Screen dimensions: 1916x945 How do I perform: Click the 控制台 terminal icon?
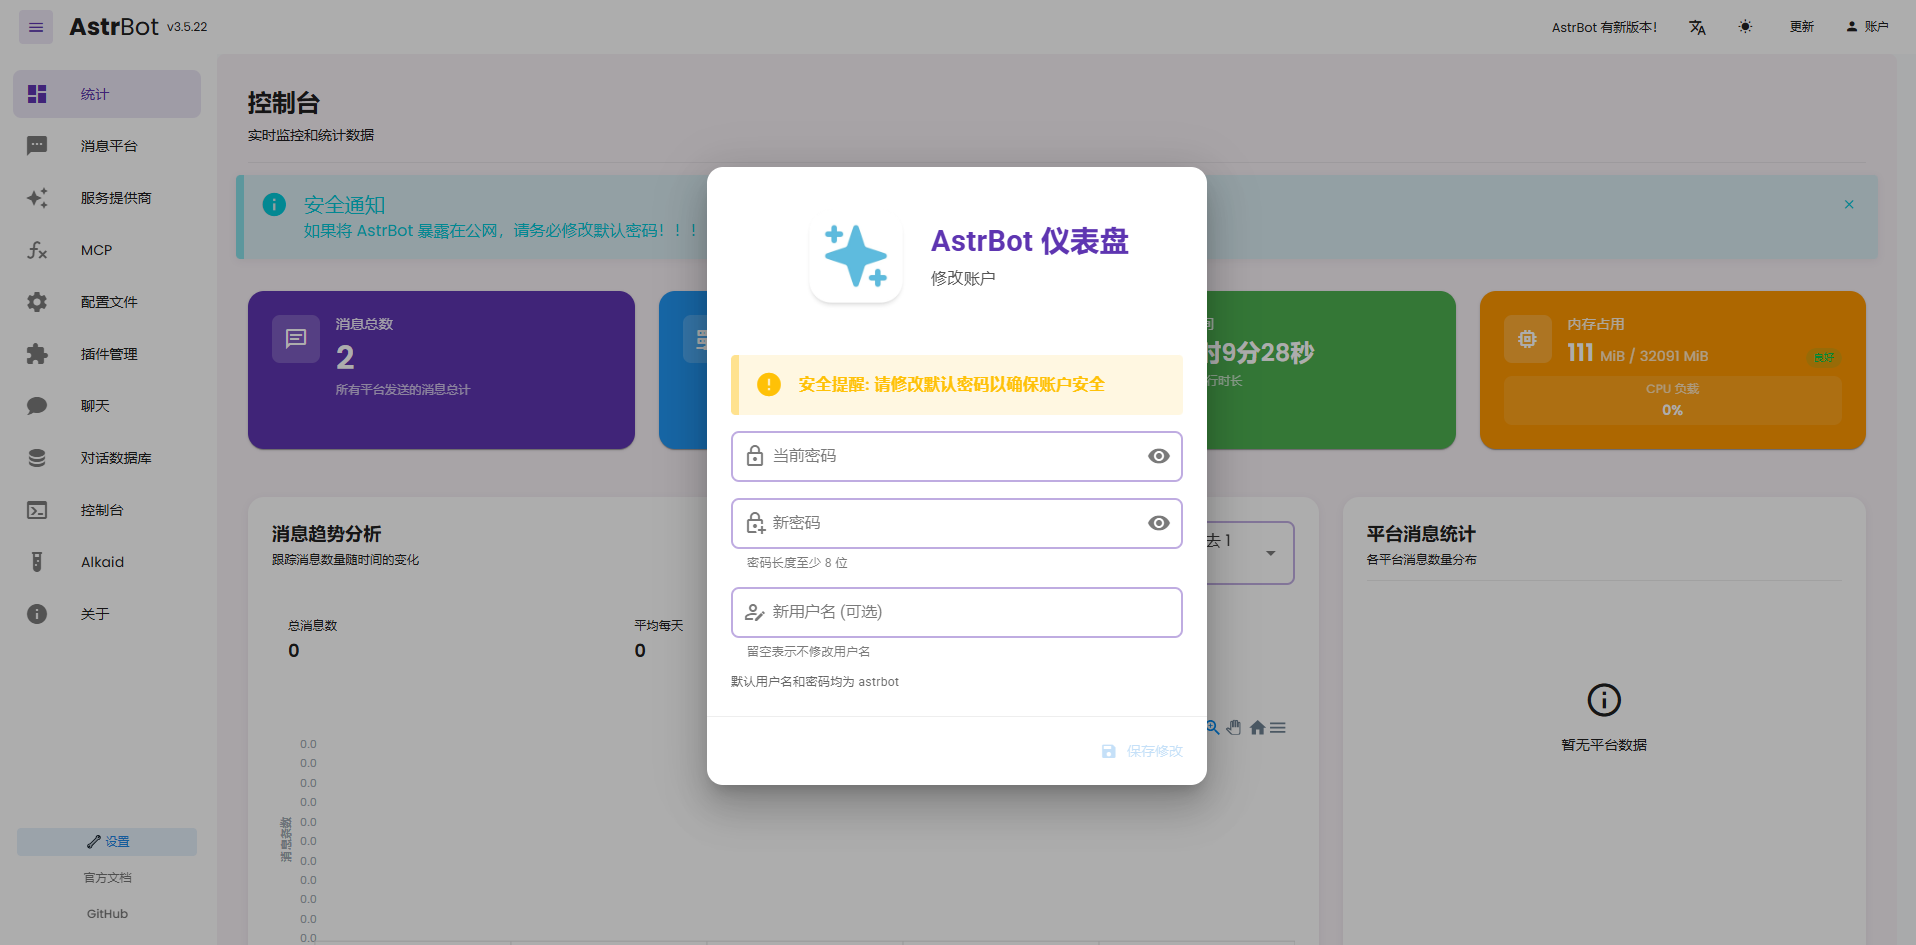coord(37,510)
